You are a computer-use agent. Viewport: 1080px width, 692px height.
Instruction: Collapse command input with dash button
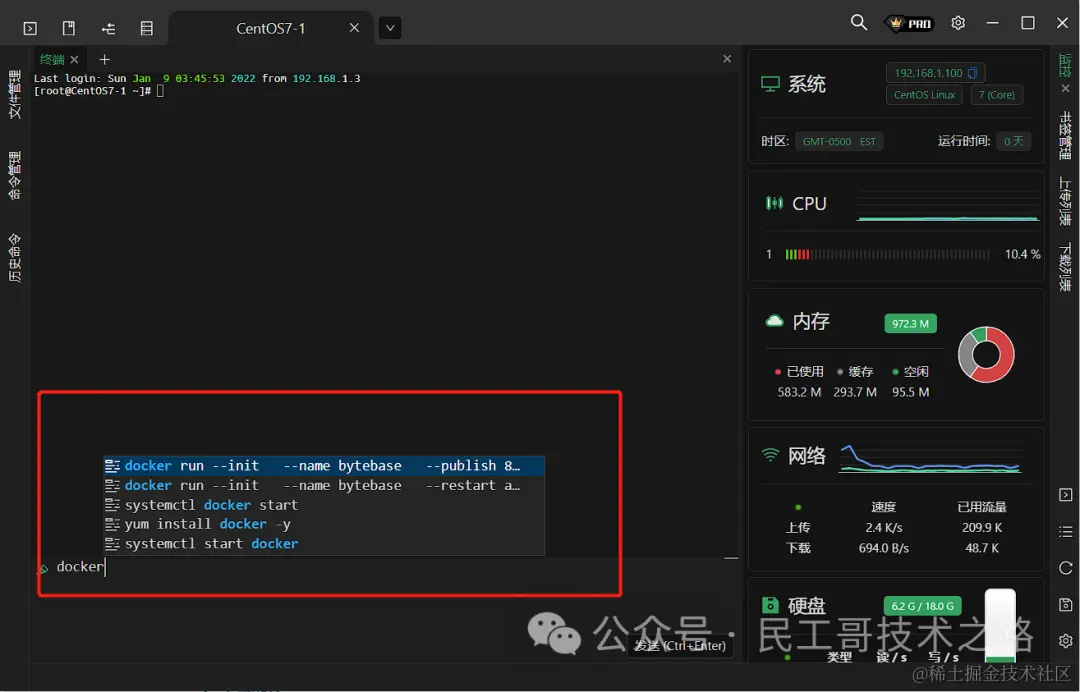click(731, 558)
